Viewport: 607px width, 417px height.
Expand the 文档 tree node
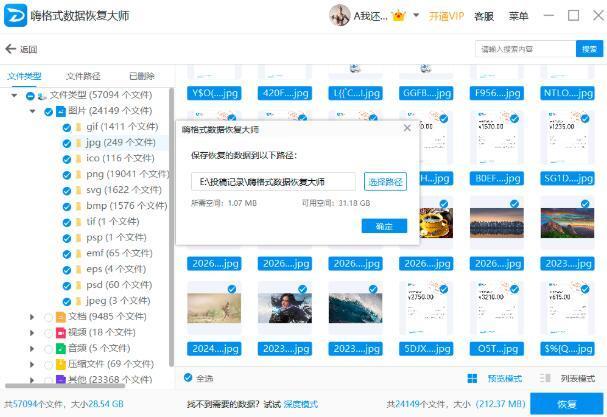(32, 317)
